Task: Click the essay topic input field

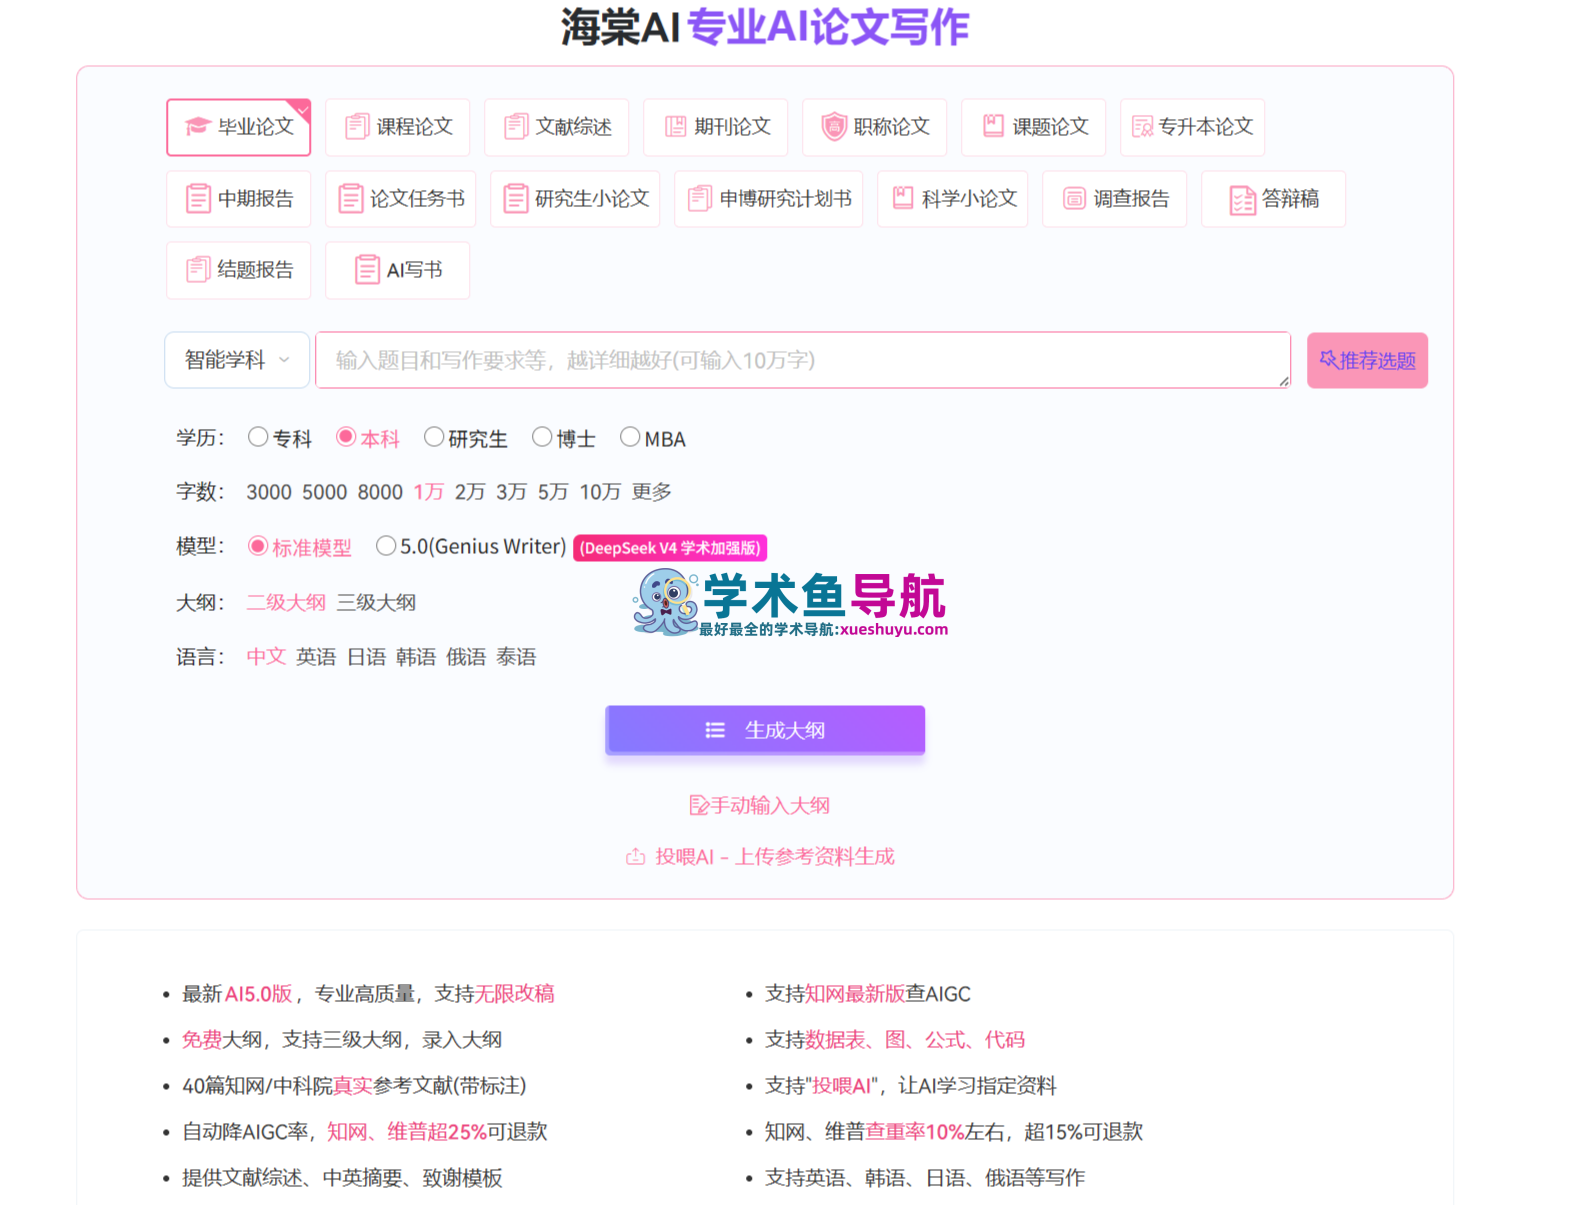Action: coord(803,360)
